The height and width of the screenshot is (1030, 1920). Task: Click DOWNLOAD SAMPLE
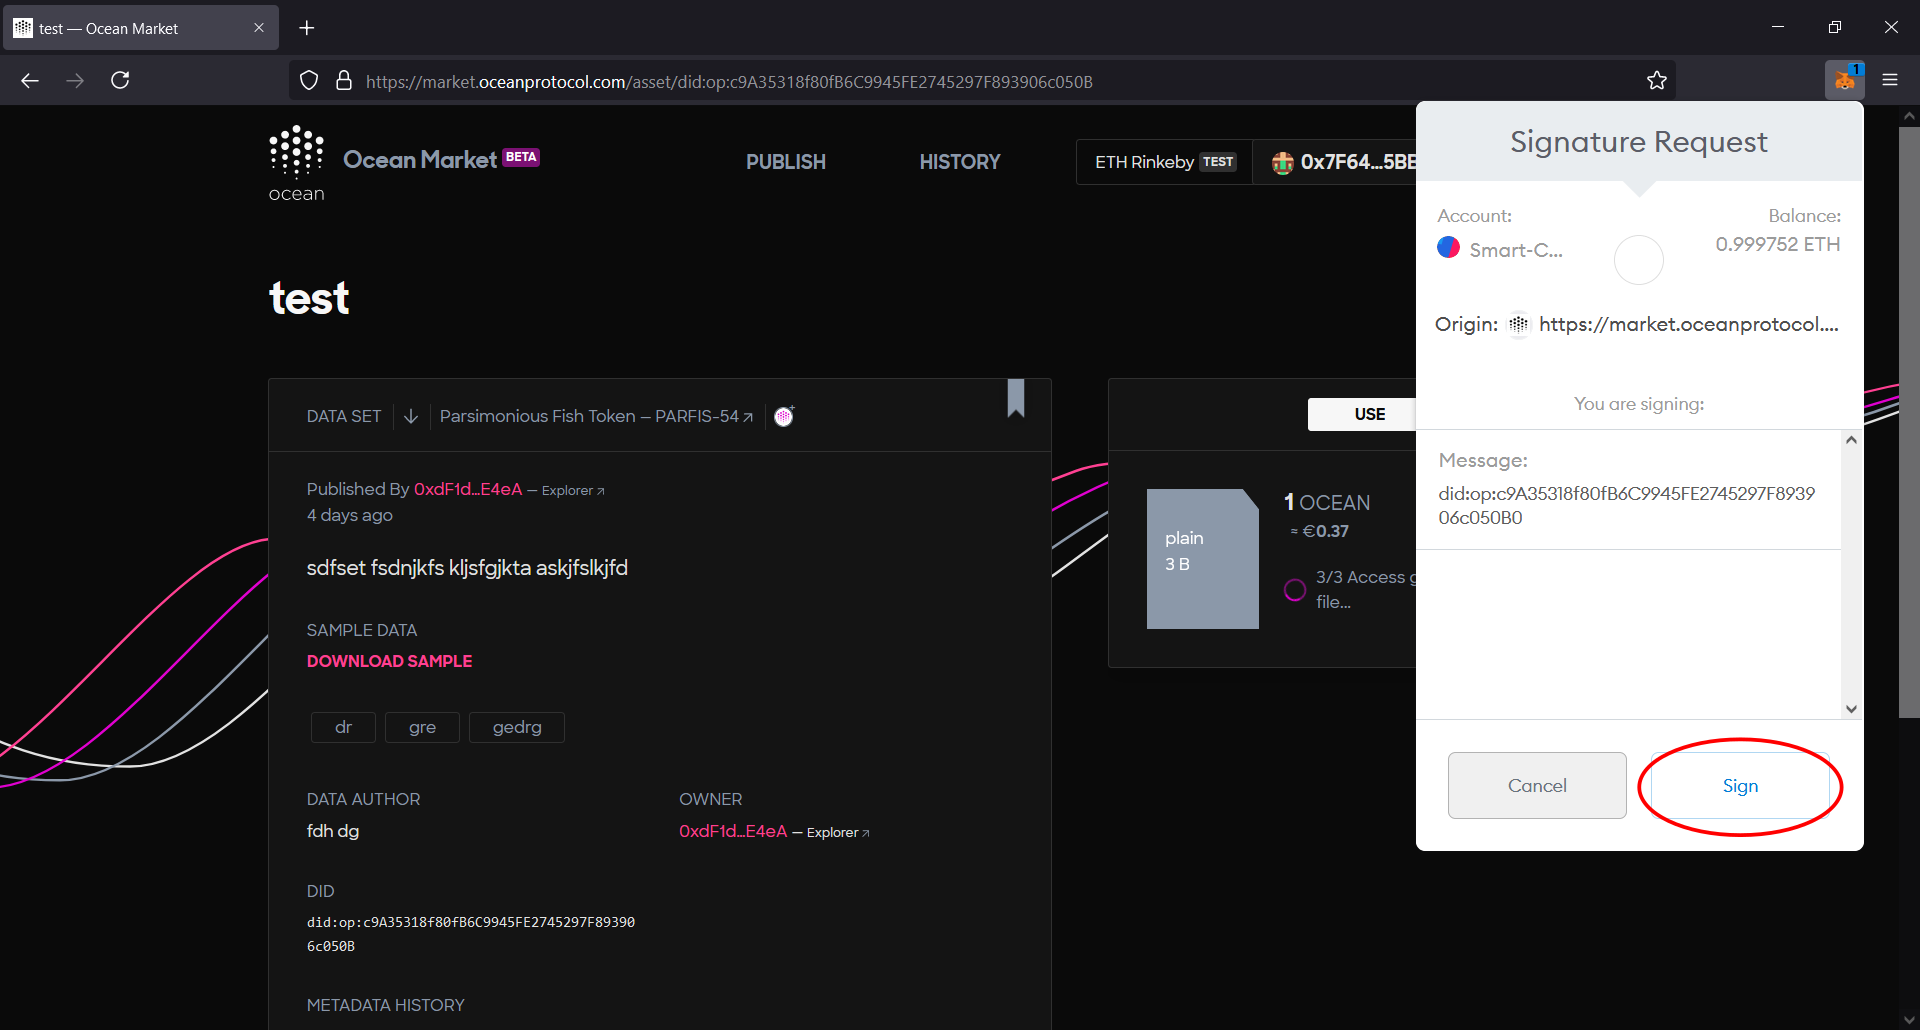(389, 661)
